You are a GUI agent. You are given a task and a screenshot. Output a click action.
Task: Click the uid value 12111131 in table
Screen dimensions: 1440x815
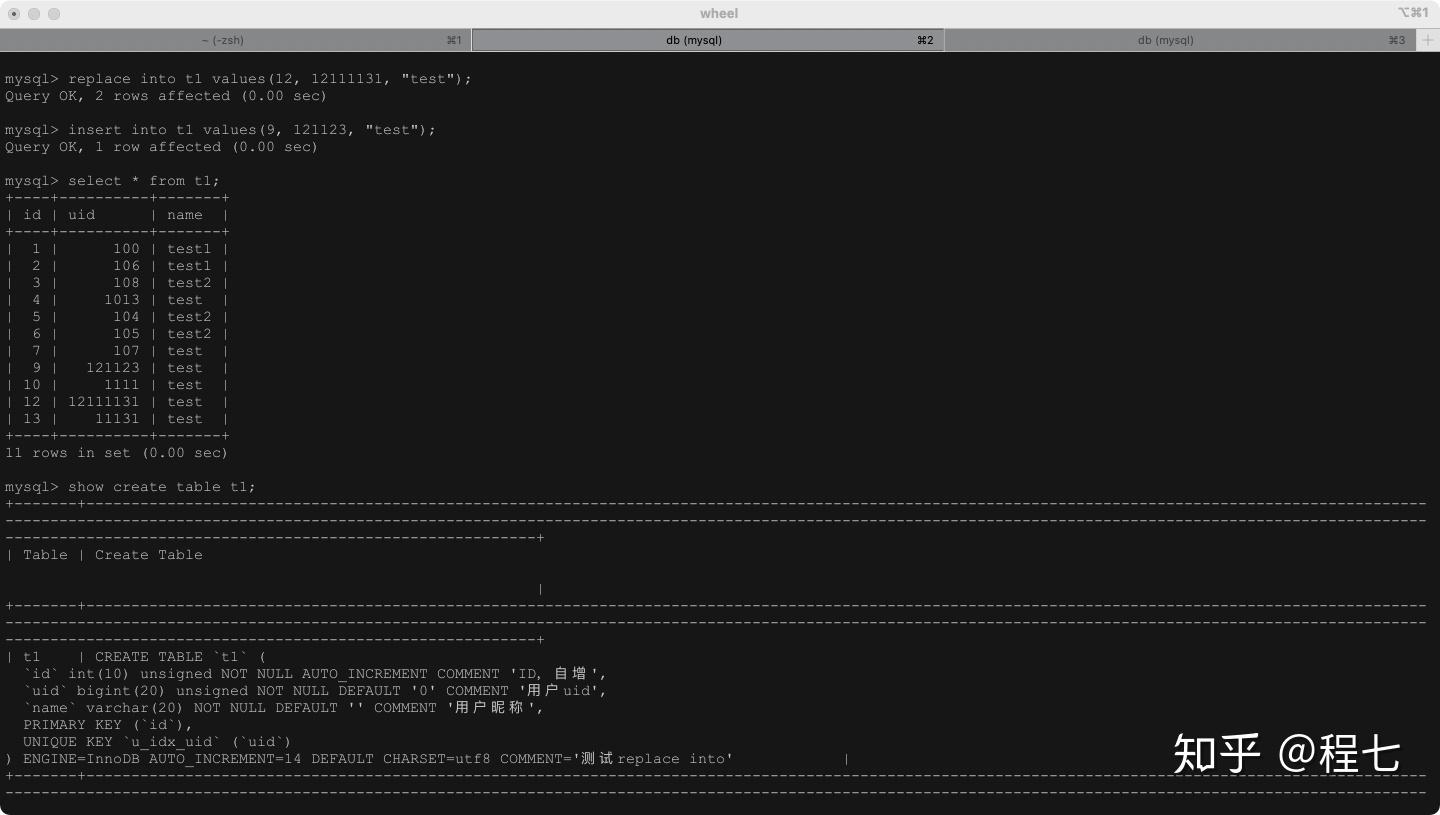pyautogui.click(x=104, y=402)
